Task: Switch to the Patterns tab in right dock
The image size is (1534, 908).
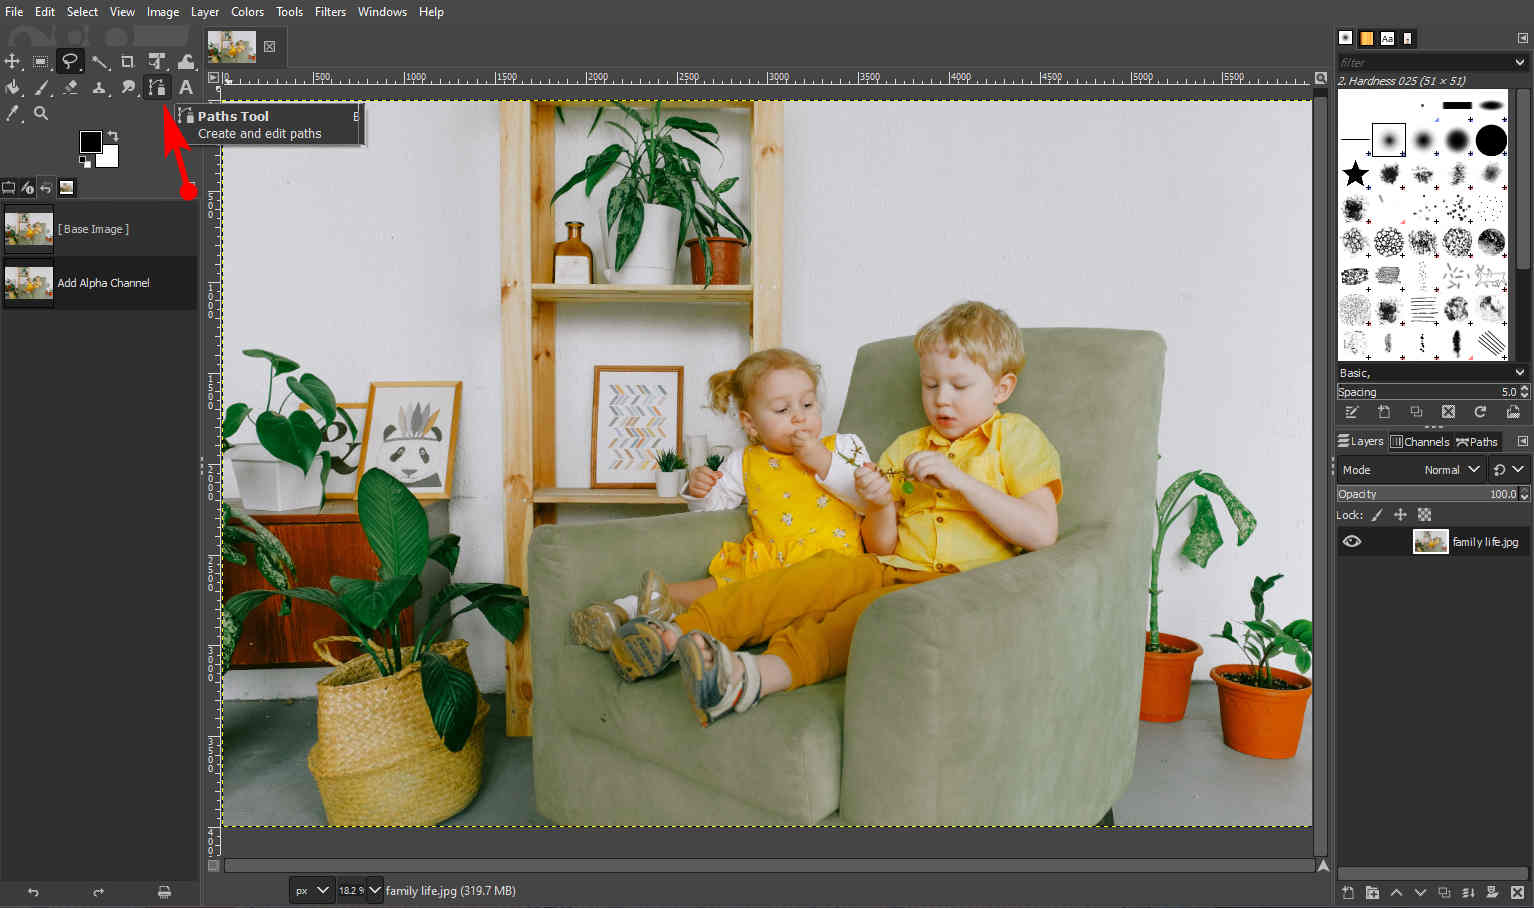Action: pos(1366,38)
